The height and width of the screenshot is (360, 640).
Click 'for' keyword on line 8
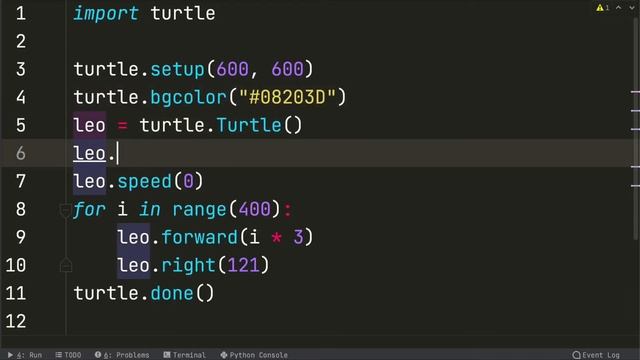tap(89, 209)
